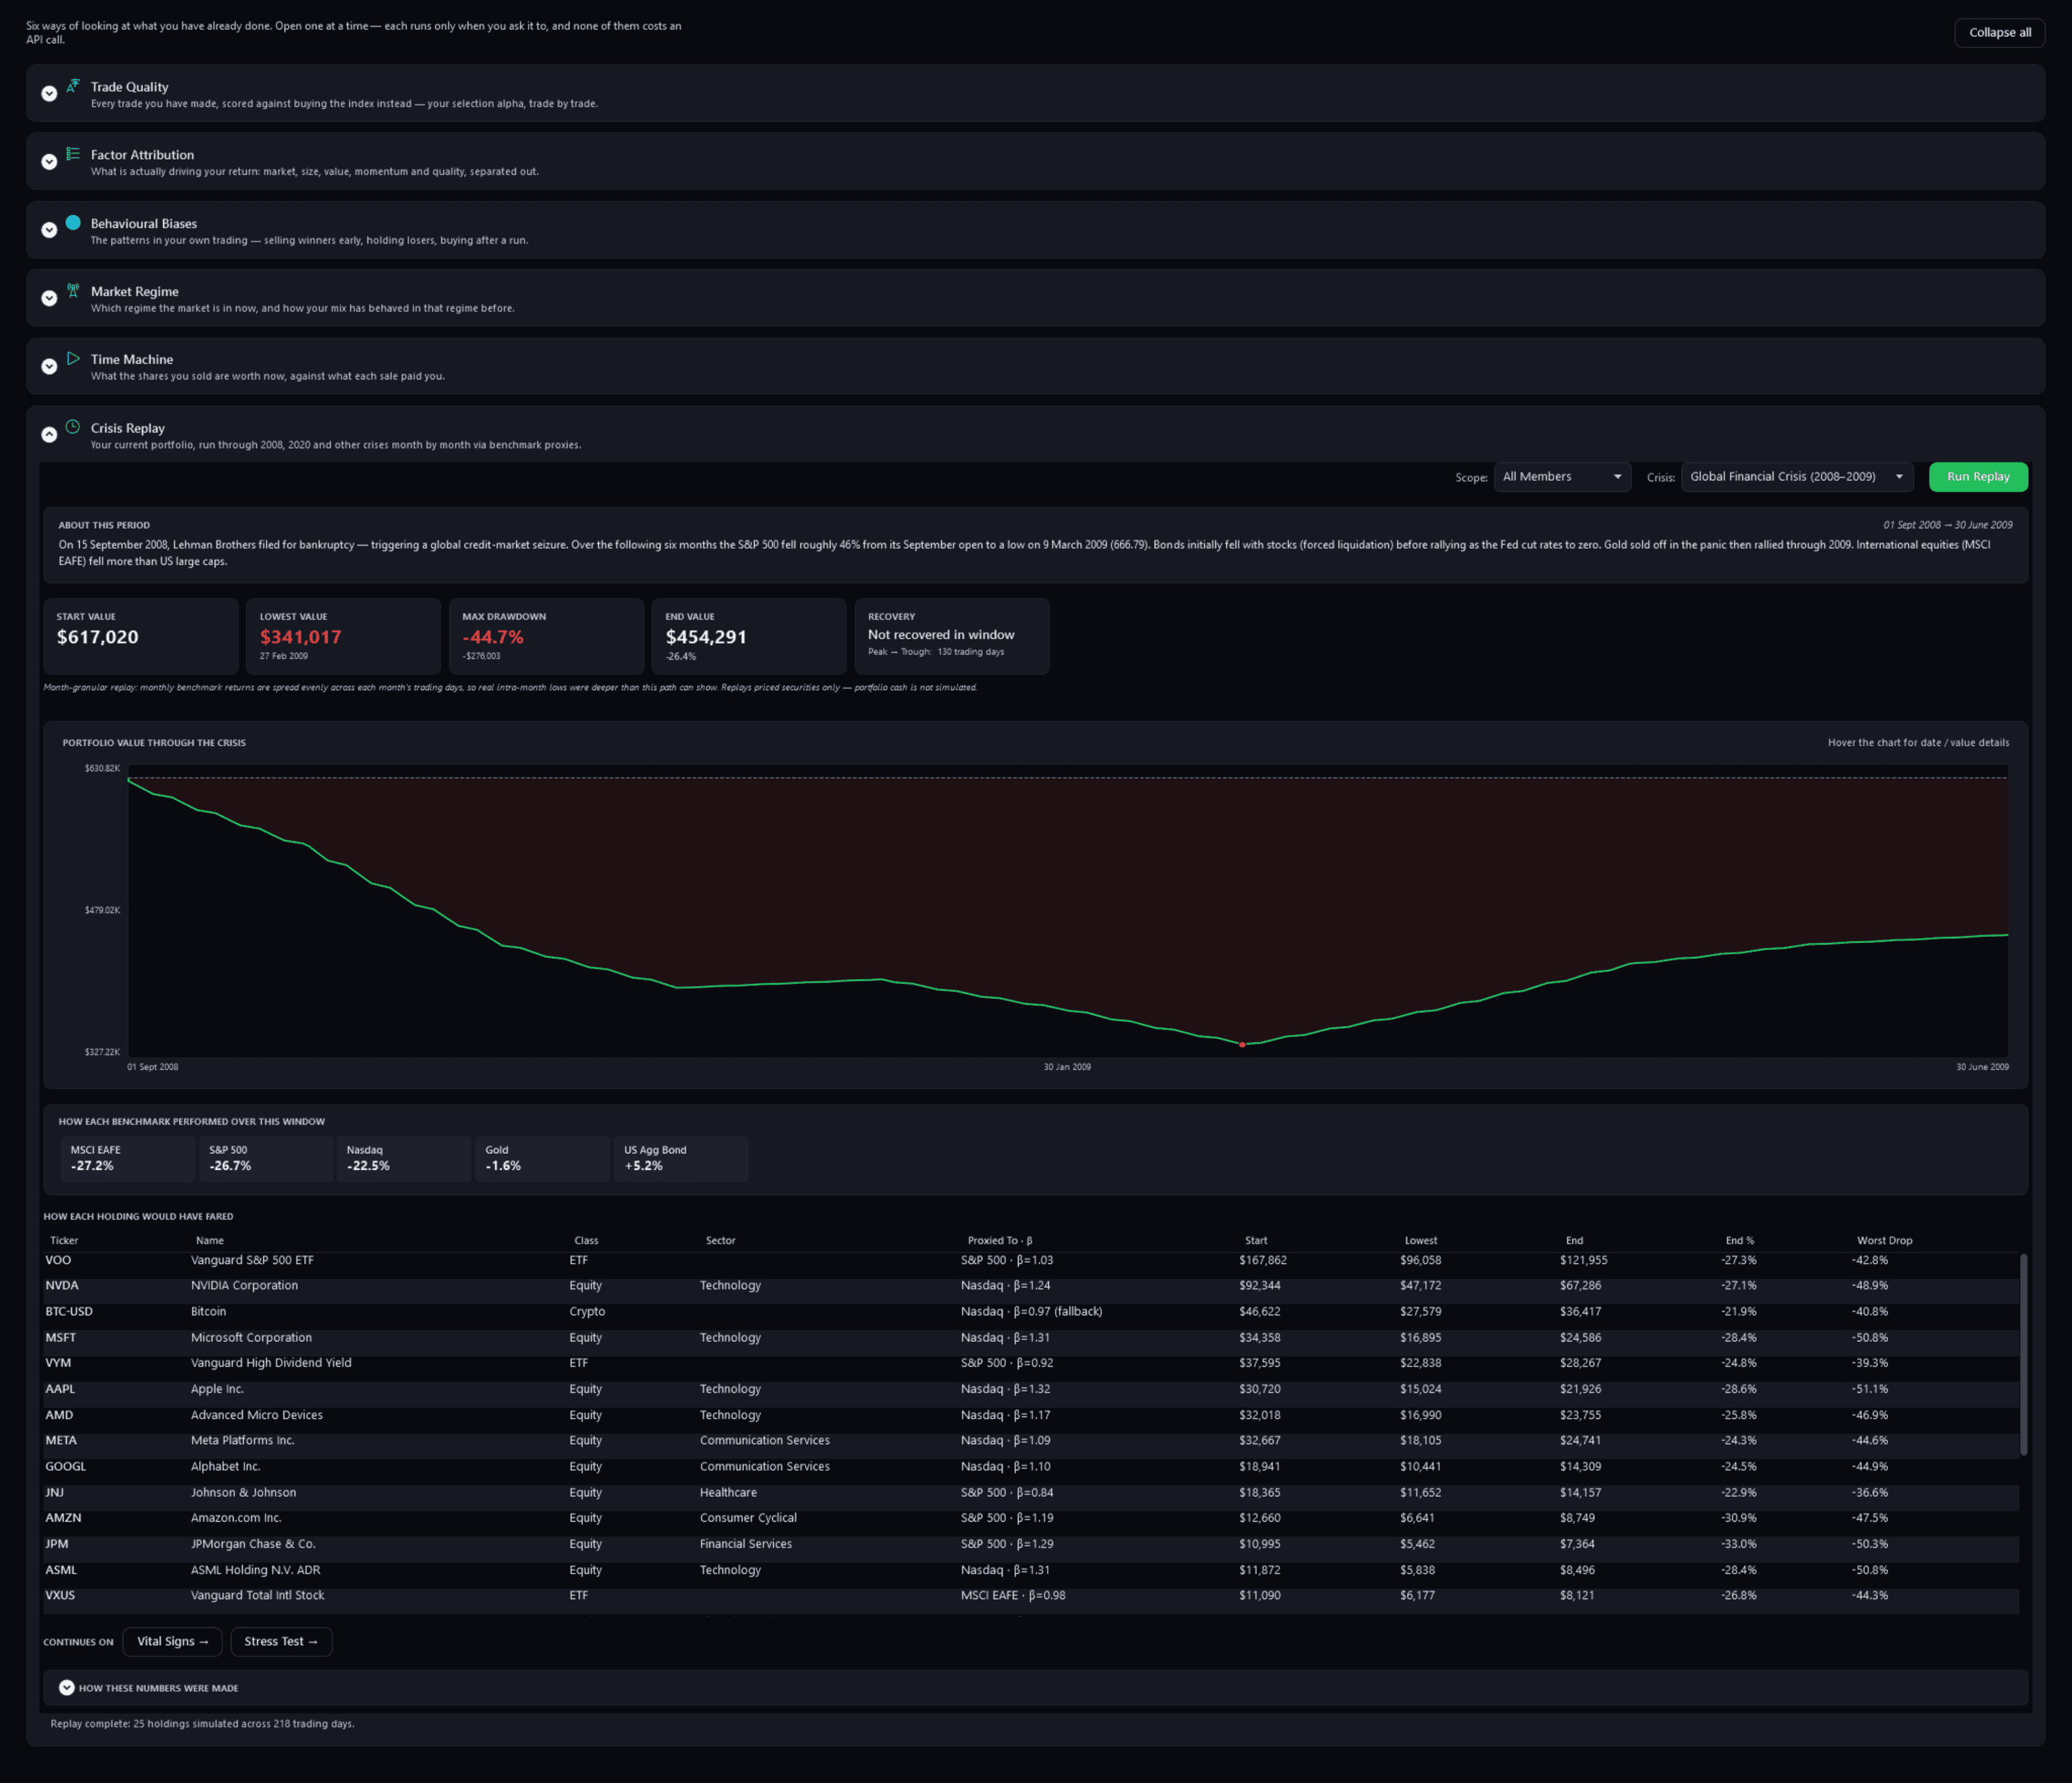Click the Collapse all button
This screenshot has height=1783, width=2072.
(x=2000, y=33)
